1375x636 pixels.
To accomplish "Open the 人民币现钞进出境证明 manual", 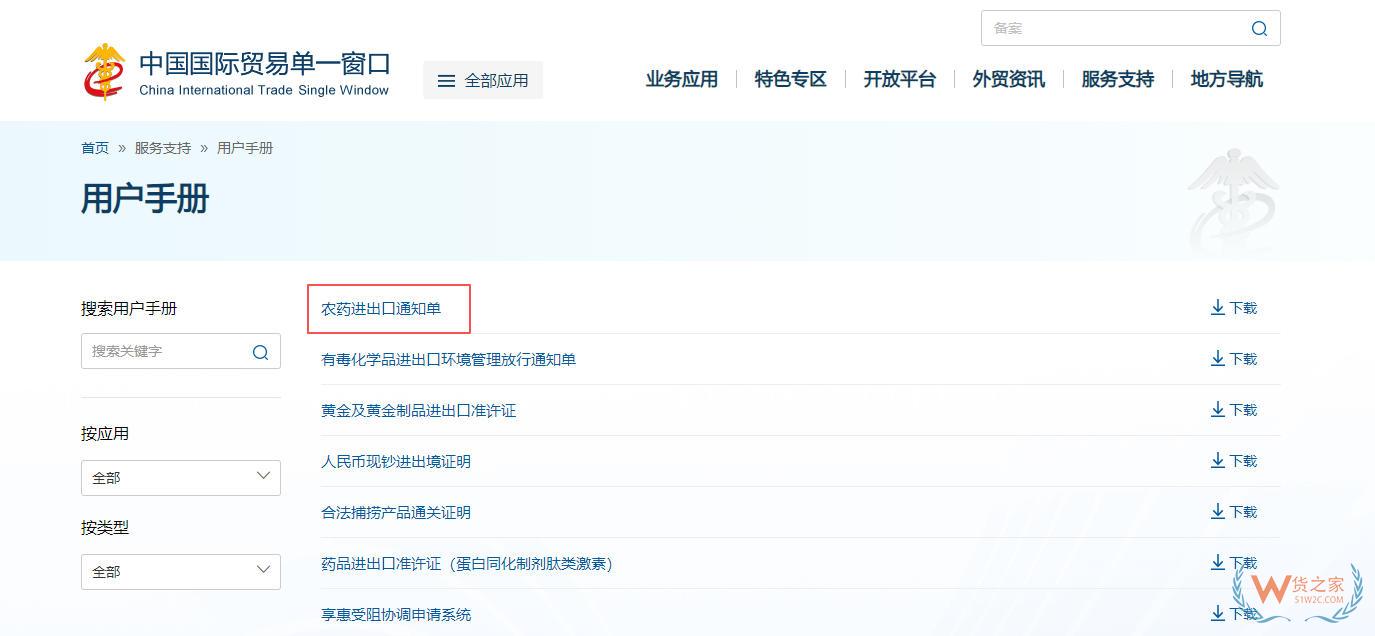I will pos(396,462).
